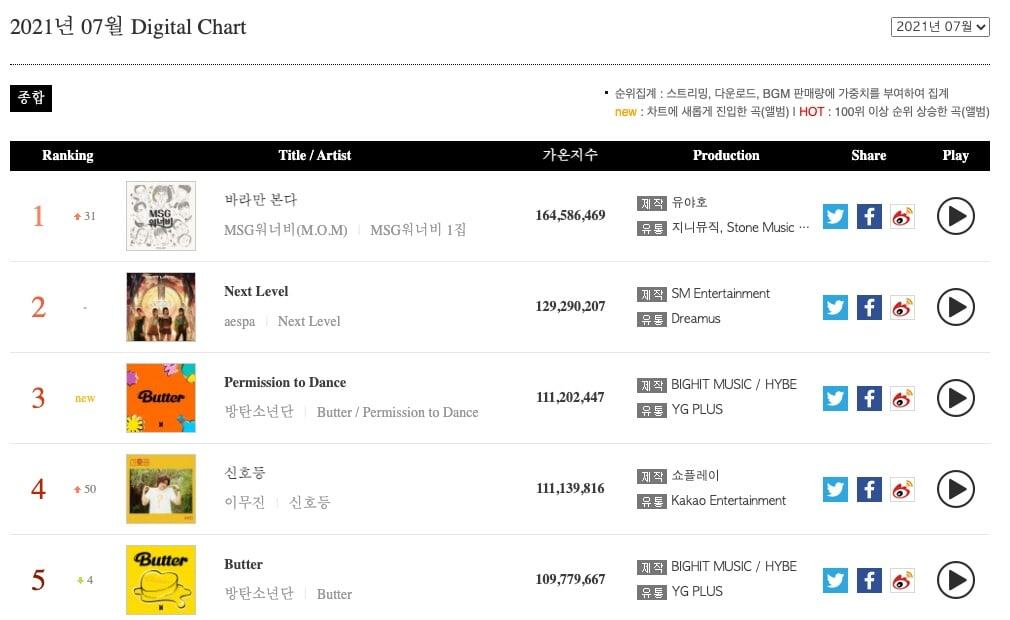Viewport: 1010px width, 620px height.
Task: Share Permission to Dance on Weibo
Action: pos(902,398)
